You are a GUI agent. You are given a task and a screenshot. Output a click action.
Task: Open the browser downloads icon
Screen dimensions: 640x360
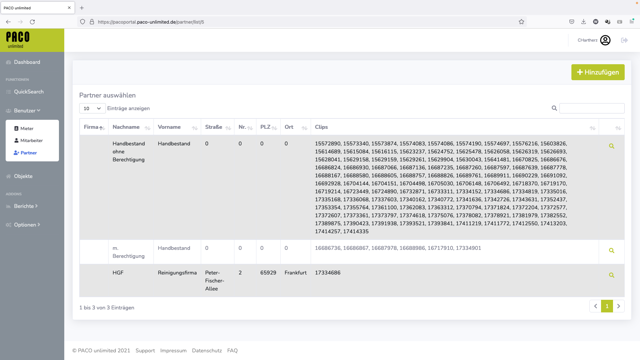[583, 22]
